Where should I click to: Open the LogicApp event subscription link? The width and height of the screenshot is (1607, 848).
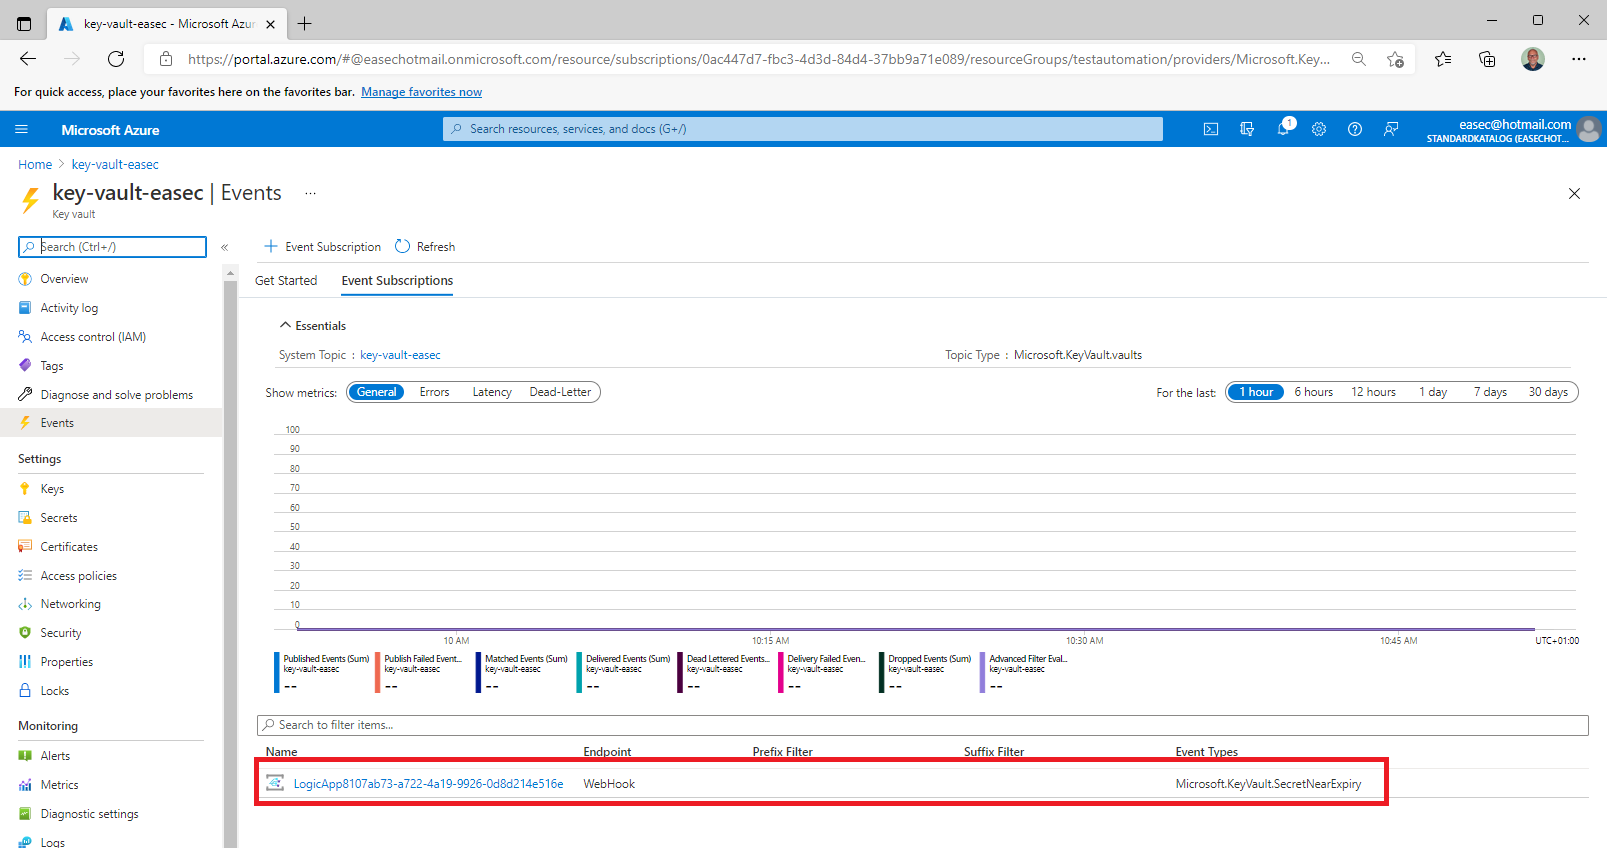click(428, 784)
